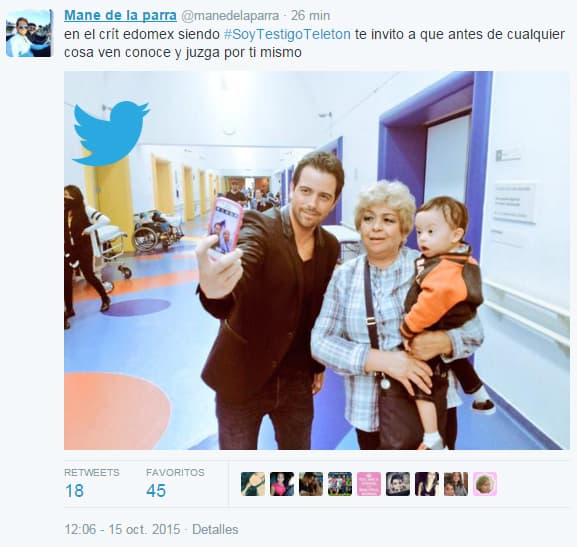577x547 pixels.
Task: View the 45 favoritos list
Action: pos(175,483)
